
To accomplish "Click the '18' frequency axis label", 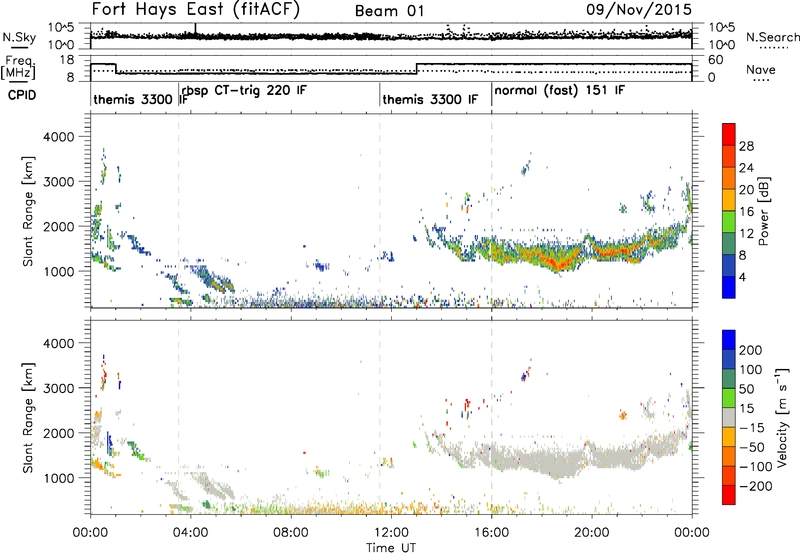I will coord(67,60).
